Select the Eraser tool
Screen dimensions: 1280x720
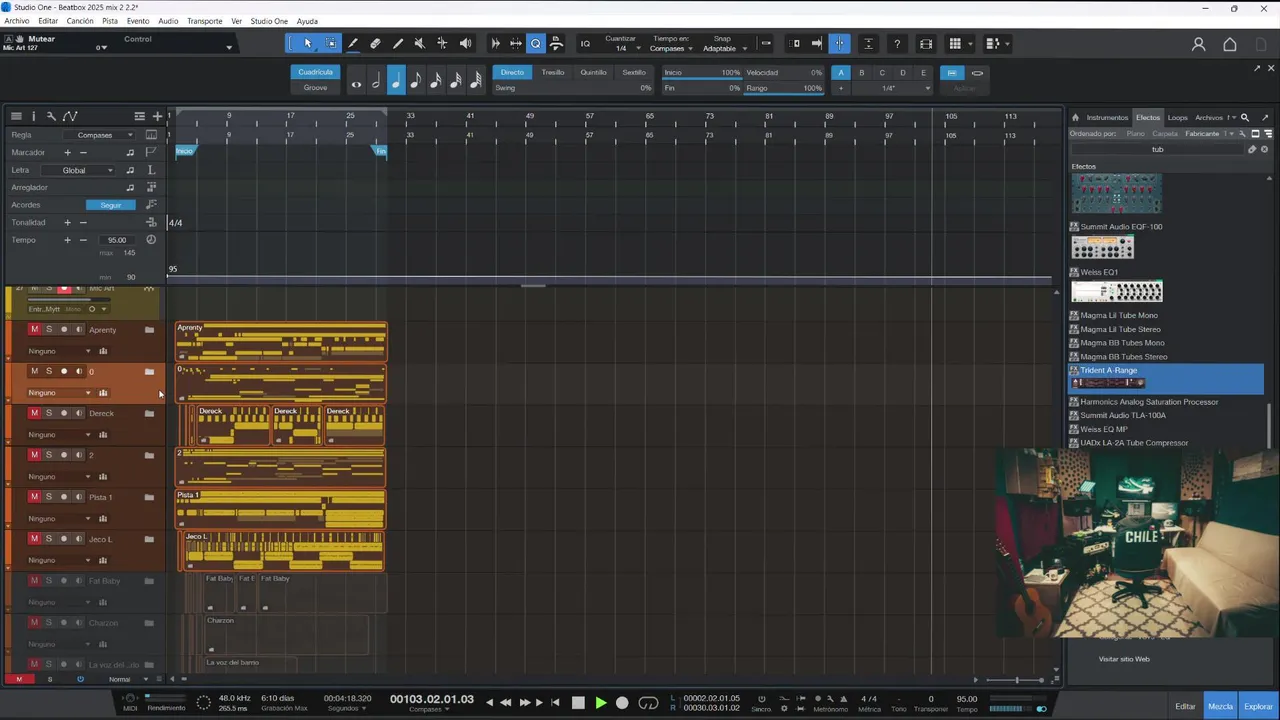tap(375, 43)
